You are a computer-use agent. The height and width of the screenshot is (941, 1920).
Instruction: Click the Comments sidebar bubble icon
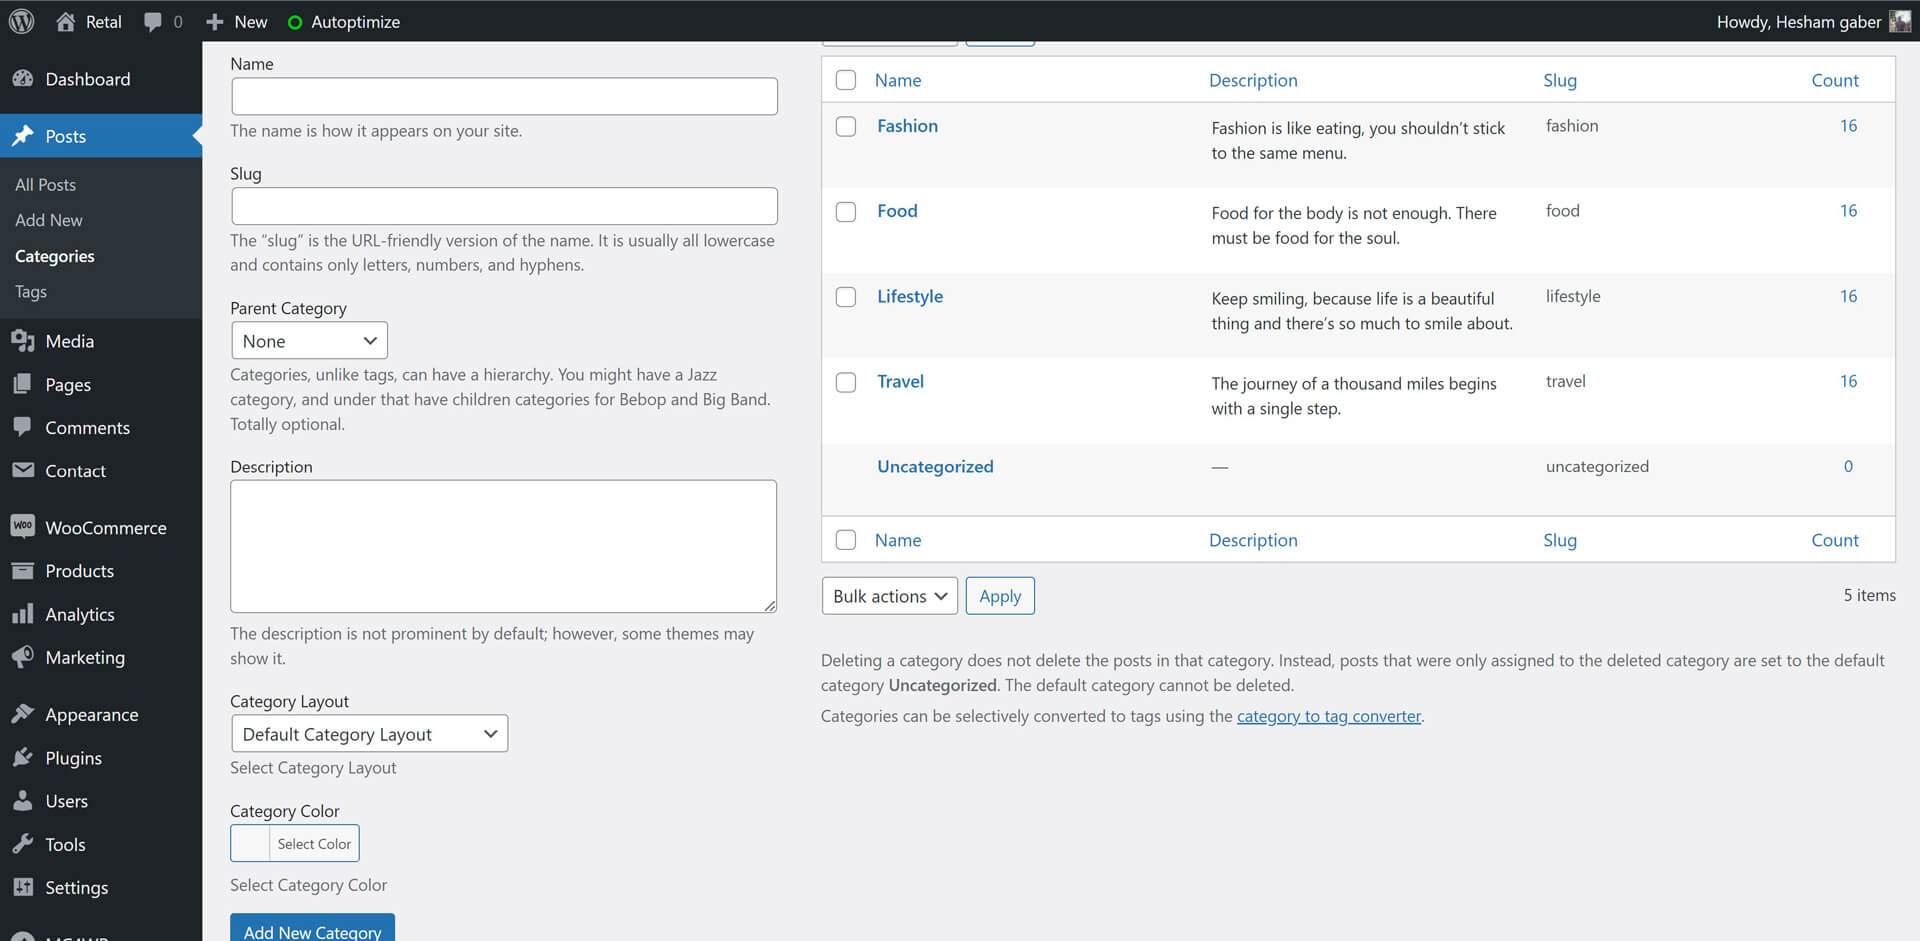(x=23, y=427)
